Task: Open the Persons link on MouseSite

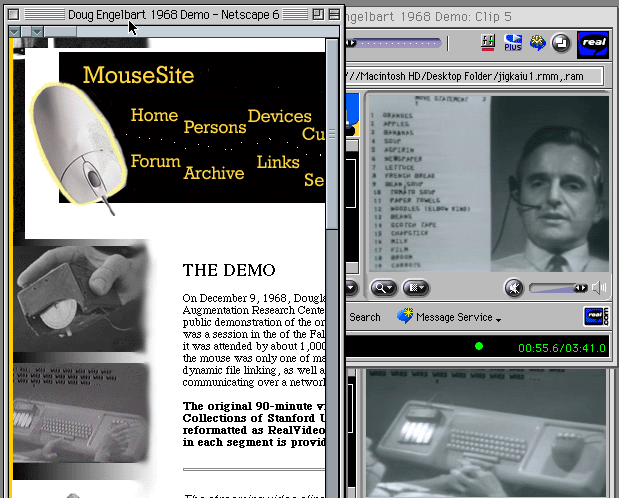Action: point(215,127)
